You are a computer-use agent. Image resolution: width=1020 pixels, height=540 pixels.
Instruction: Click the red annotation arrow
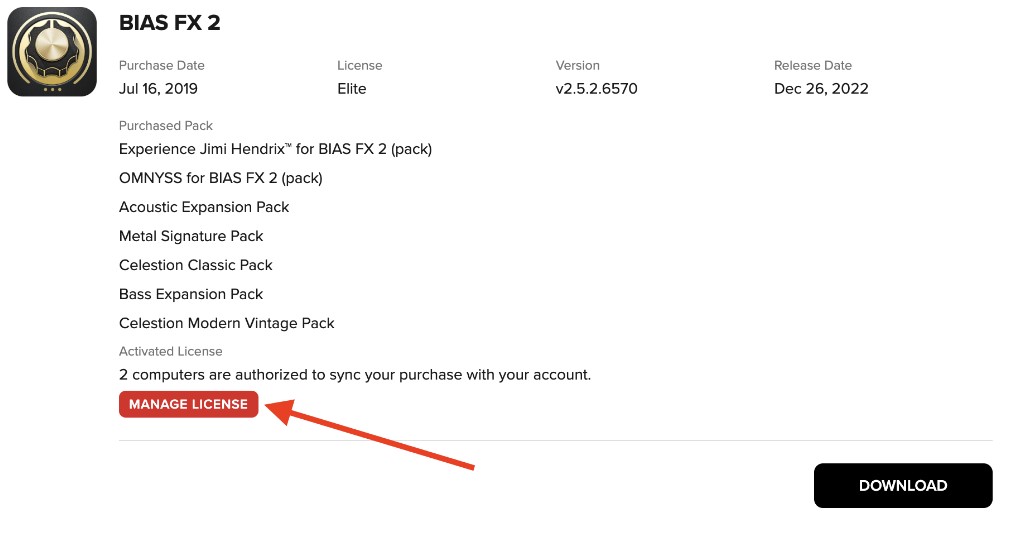pos(371,433)
